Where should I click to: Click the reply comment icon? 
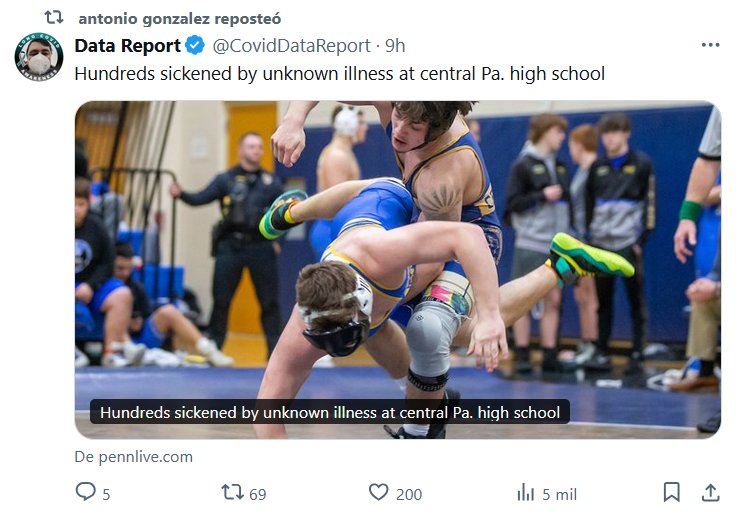86,492
